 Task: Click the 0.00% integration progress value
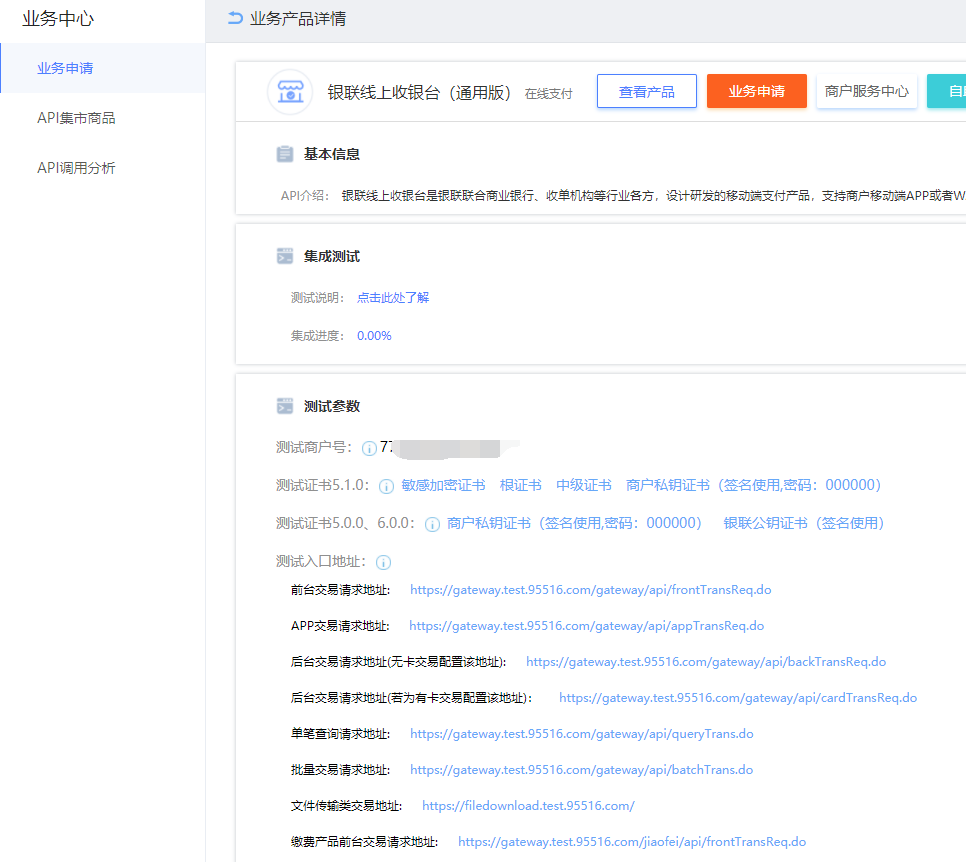tap(374, 336)
